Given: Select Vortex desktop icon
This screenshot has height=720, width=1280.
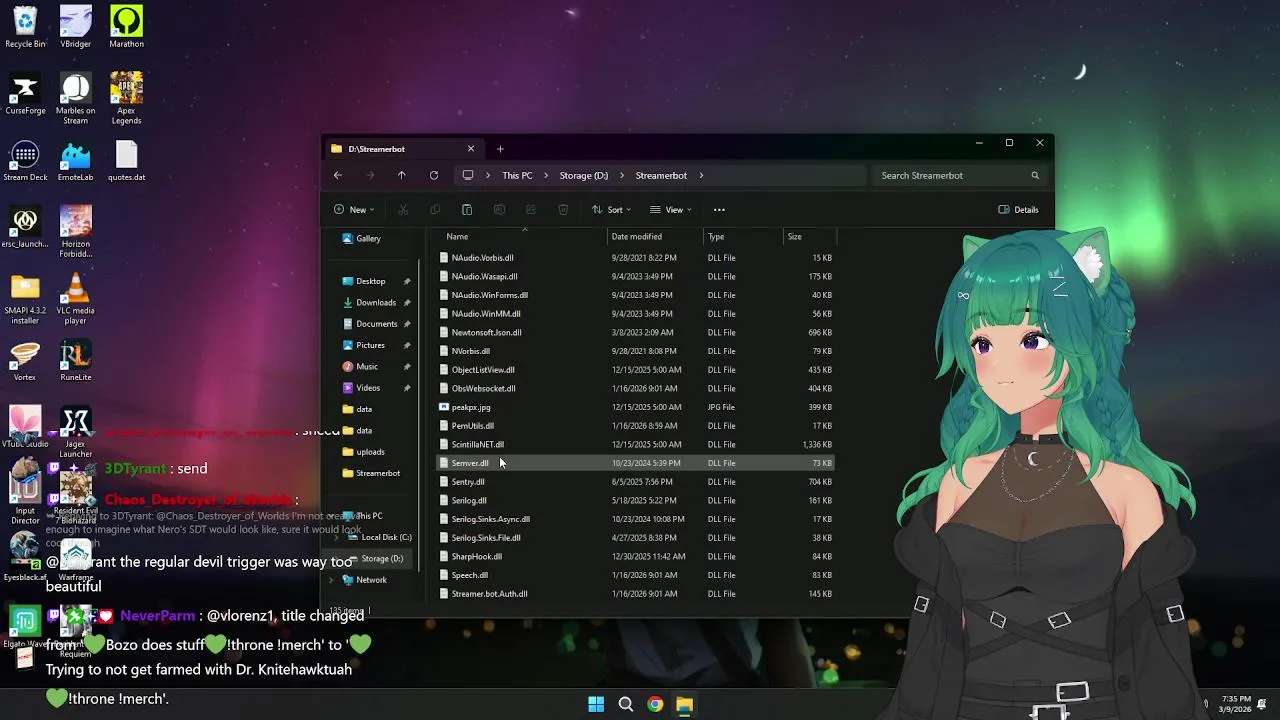Looking at the screenshot, I should click(x=25, y=361).
